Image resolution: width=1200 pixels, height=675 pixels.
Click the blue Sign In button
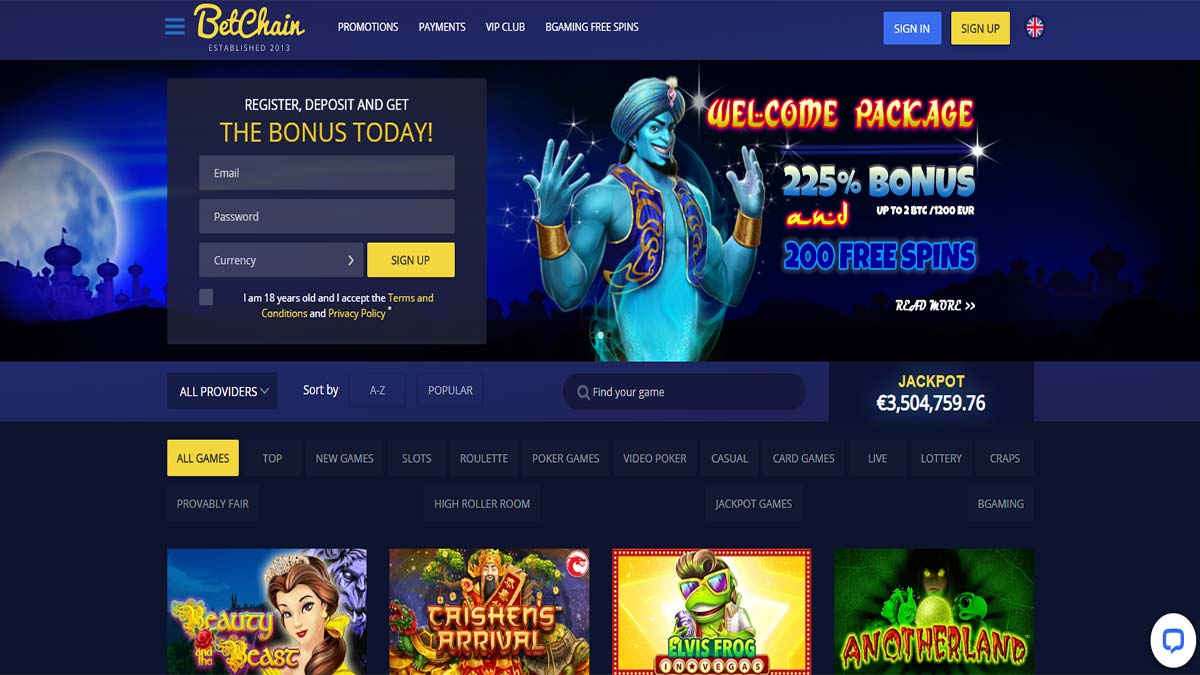(912, 28)
